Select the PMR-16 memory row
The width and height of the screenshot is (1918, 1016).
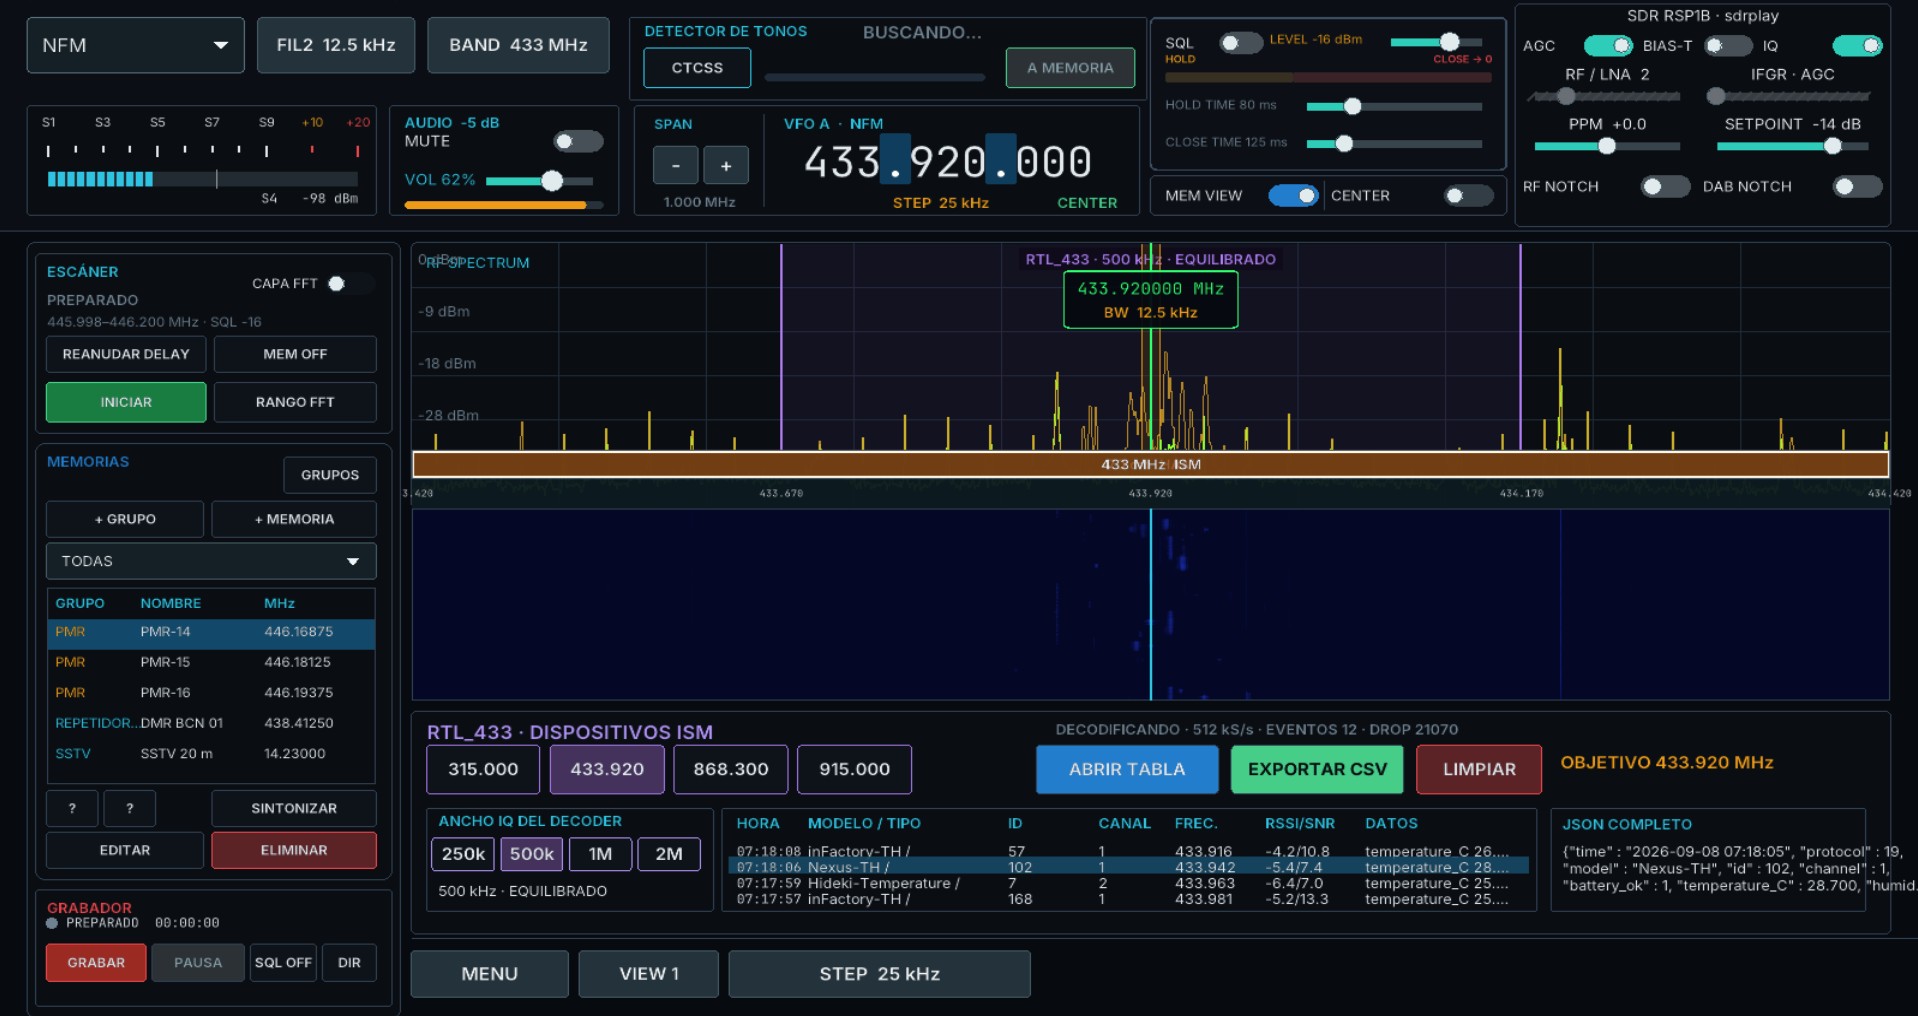pyautogui.click(x=211, y=693)
